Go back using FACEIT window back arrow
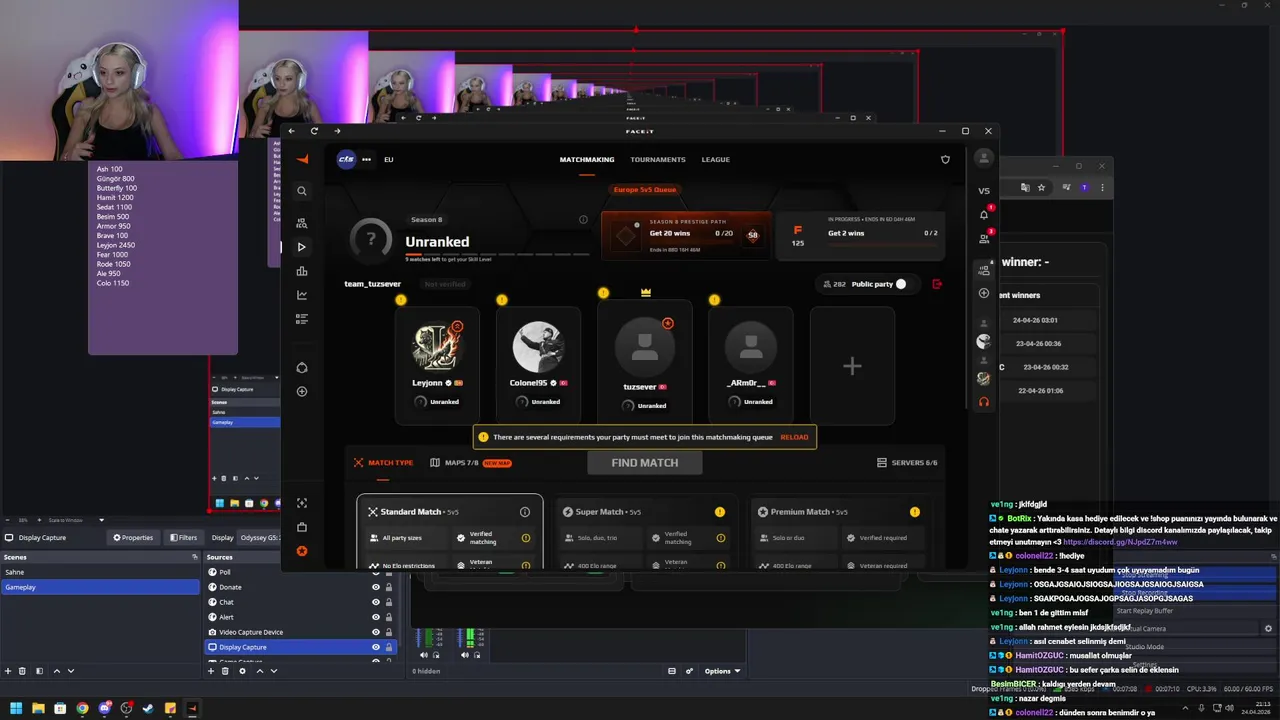The height and width of the screenshot is (720, 1280). tap(292, 131)
